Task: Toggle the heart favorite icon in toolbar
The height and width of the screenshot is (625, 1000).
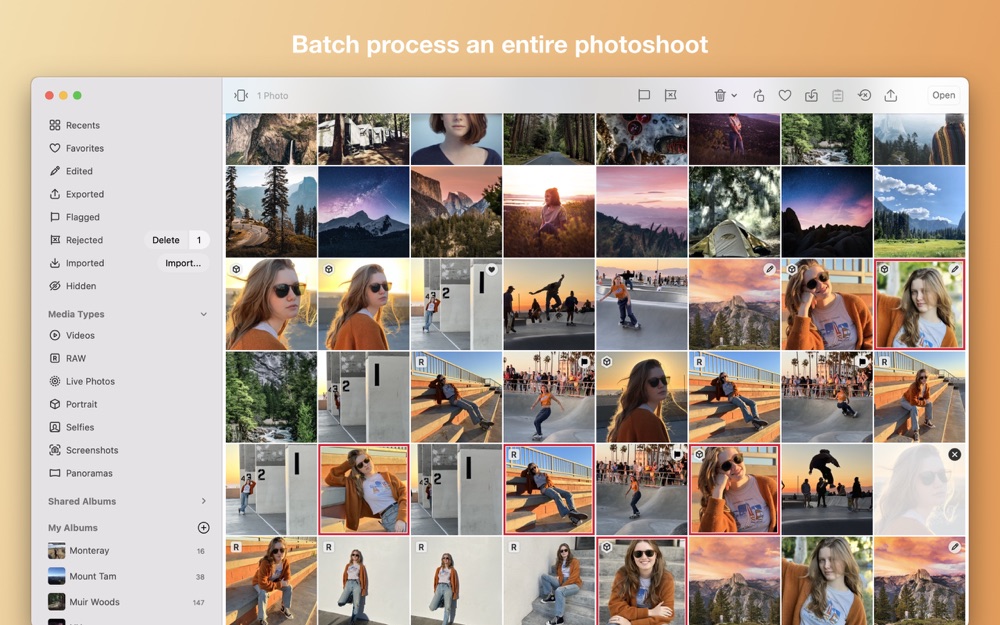Action: click(784, 96)
